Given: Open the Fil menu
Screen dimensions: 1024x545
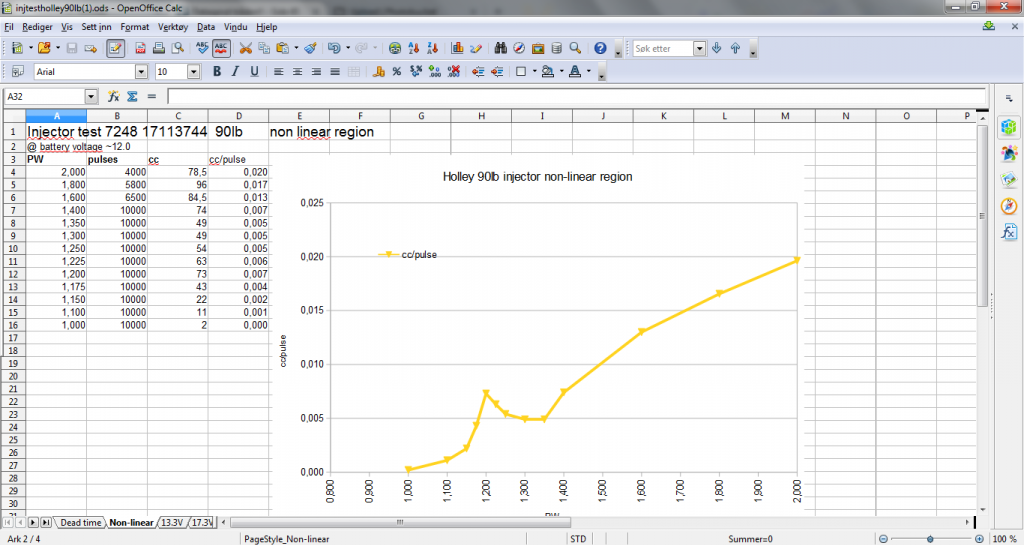Looking at the screenshot, I should point(9,27).
